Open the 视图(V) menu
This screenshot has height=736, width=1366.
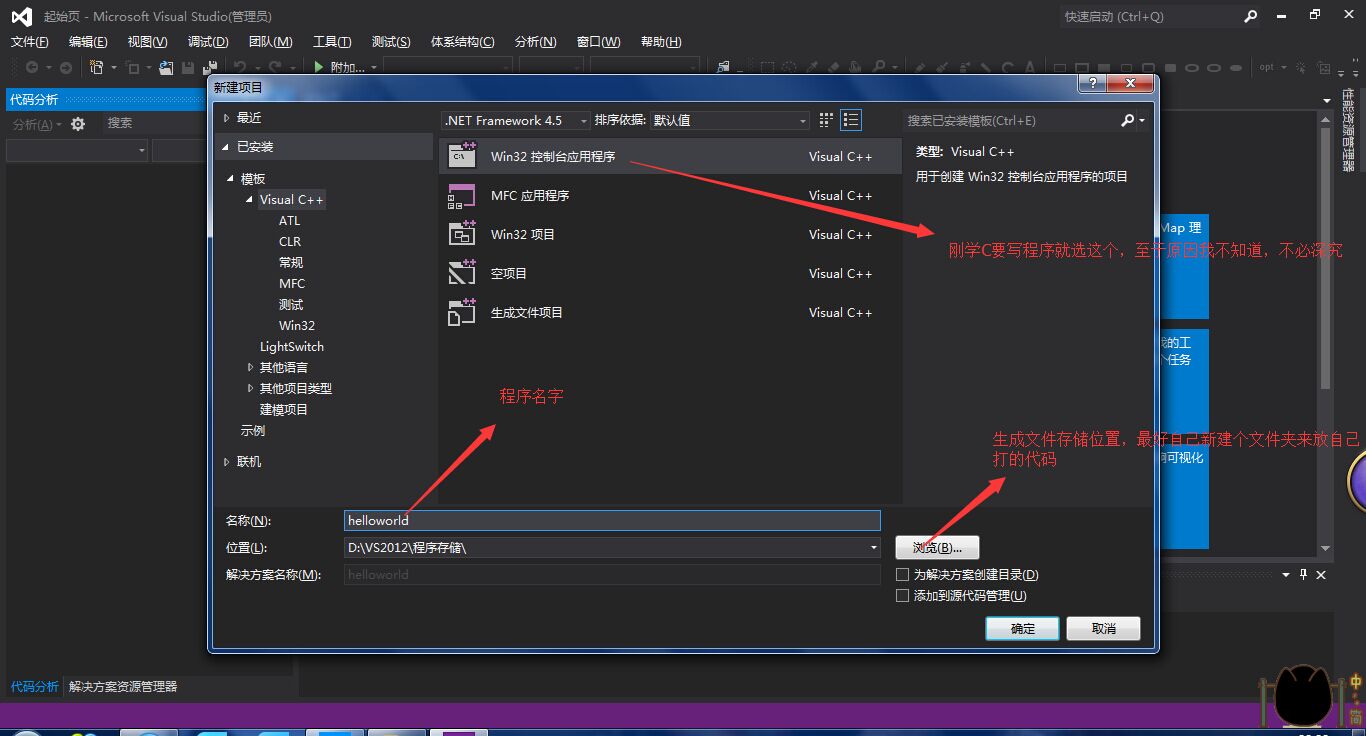tap(147, 42)
